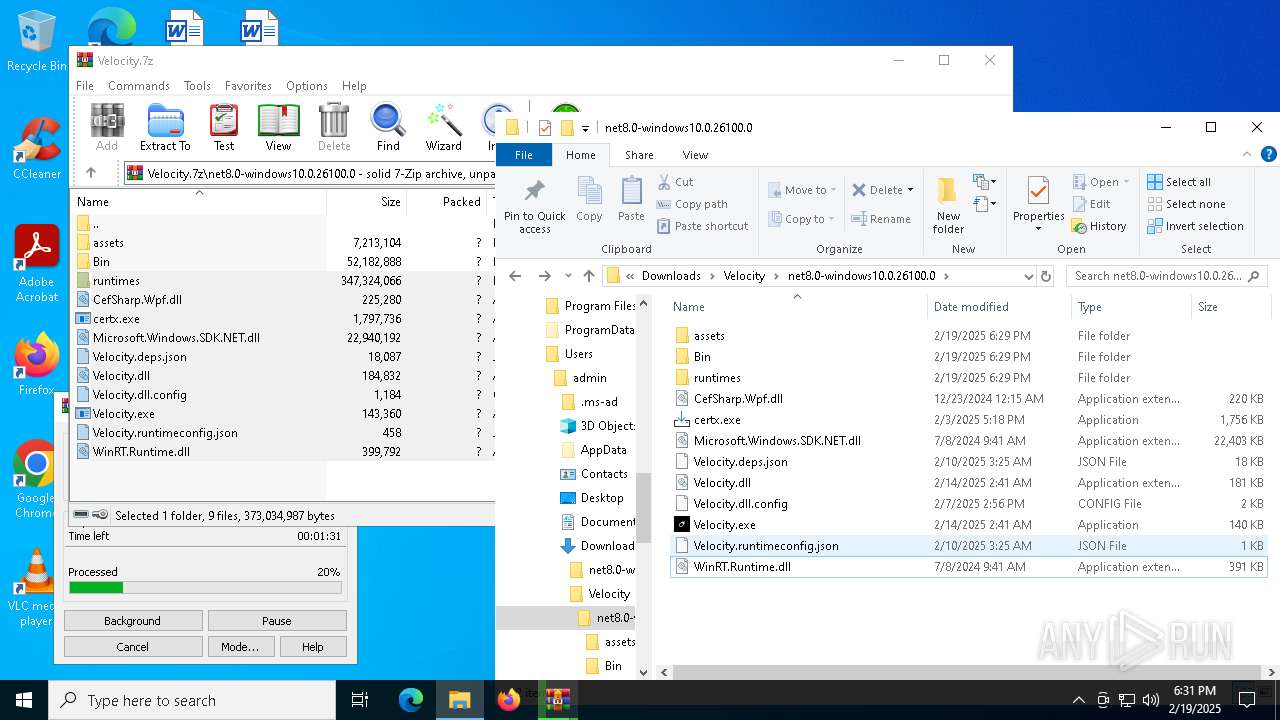
Task: Click the Add icon in WinRAR toolbar
Action: (x=107, y=127)
